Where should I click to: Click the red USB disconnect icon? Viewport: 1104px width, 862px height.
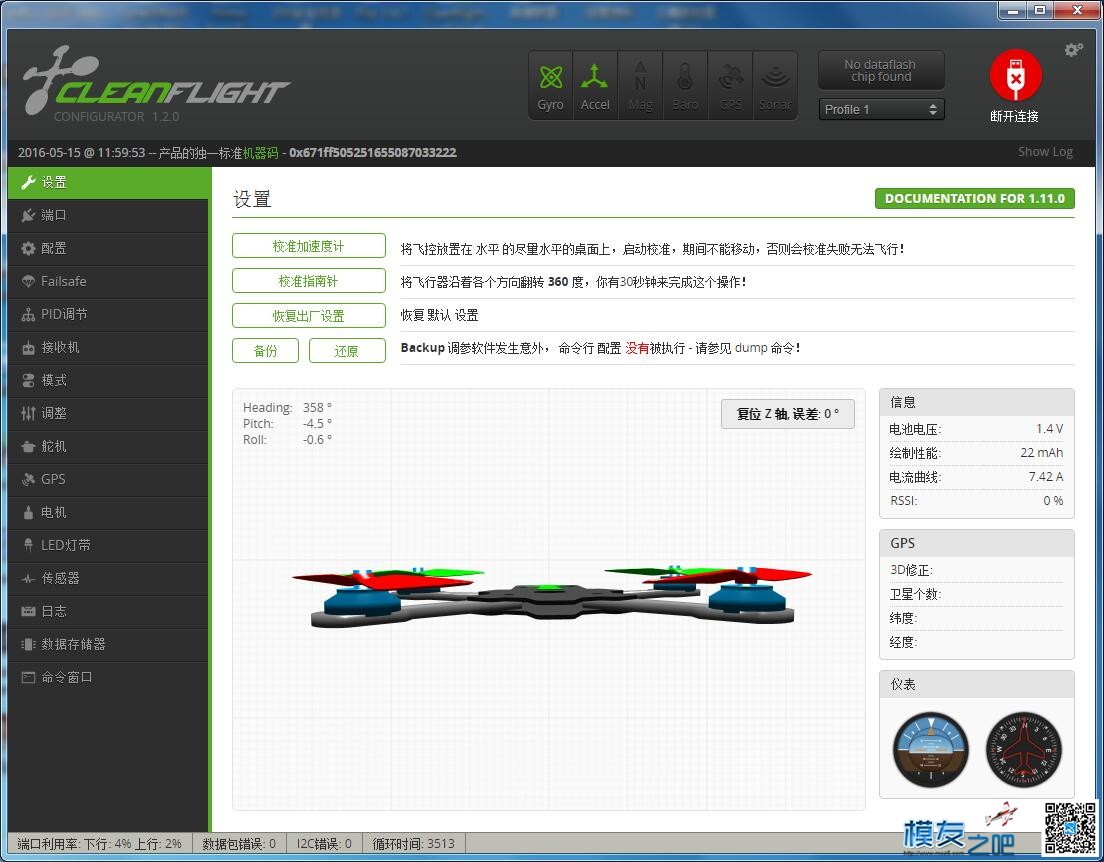click(x=1015, y=75)
